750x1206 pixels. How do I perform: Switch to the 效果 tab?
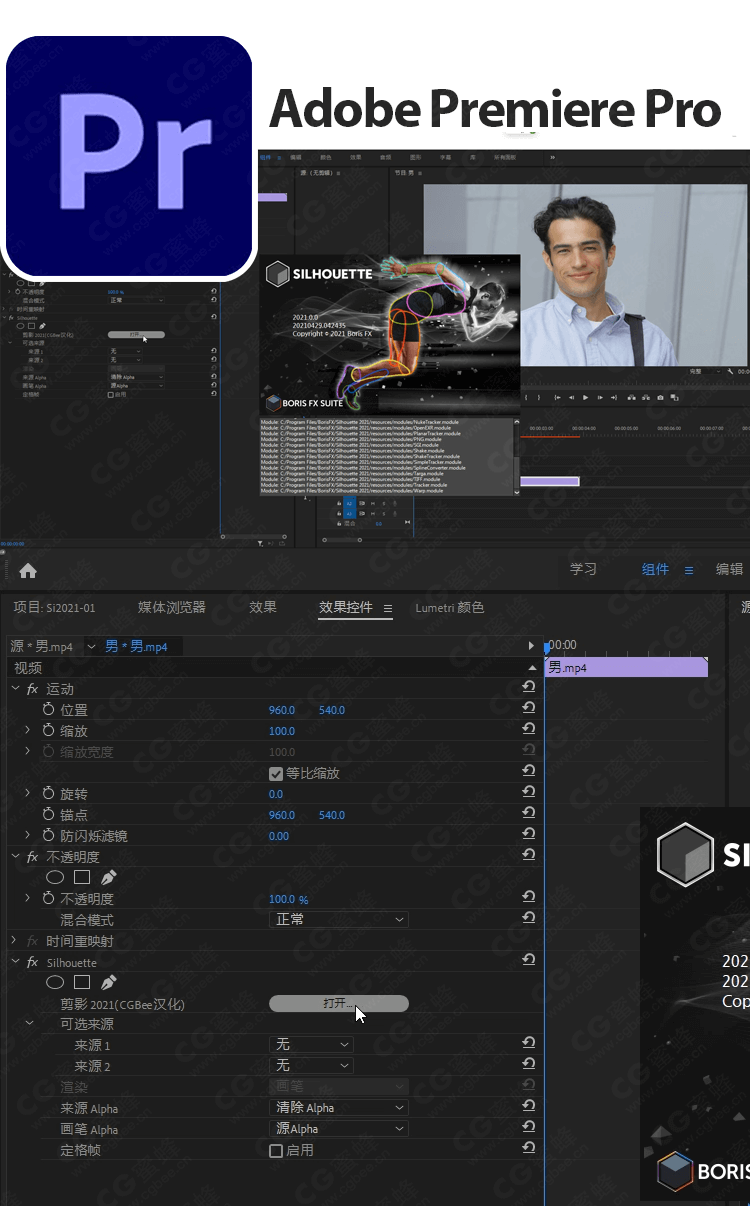point(263,607)
